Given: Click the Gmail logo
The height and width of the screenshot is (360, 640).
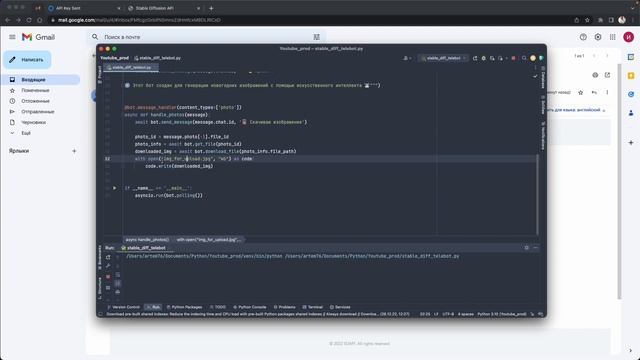Looking at the screenshot, I should [x=38, y=37].
